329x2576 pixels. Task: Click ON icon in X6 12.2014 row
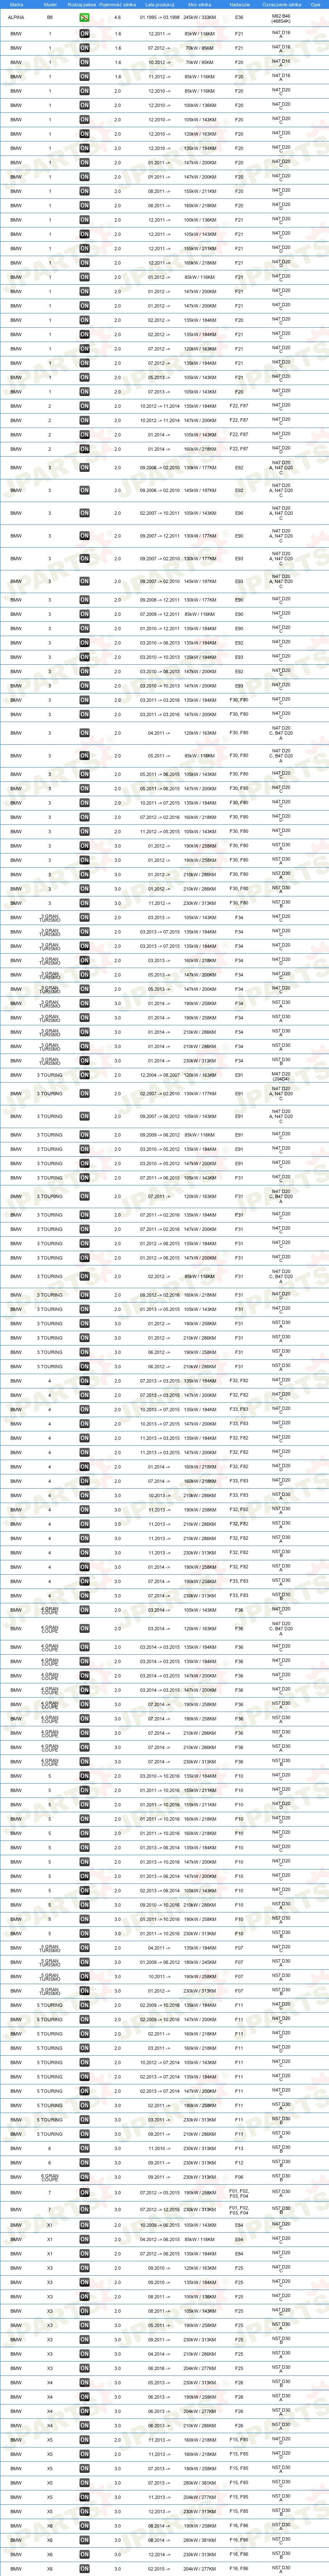(84, 2554)
